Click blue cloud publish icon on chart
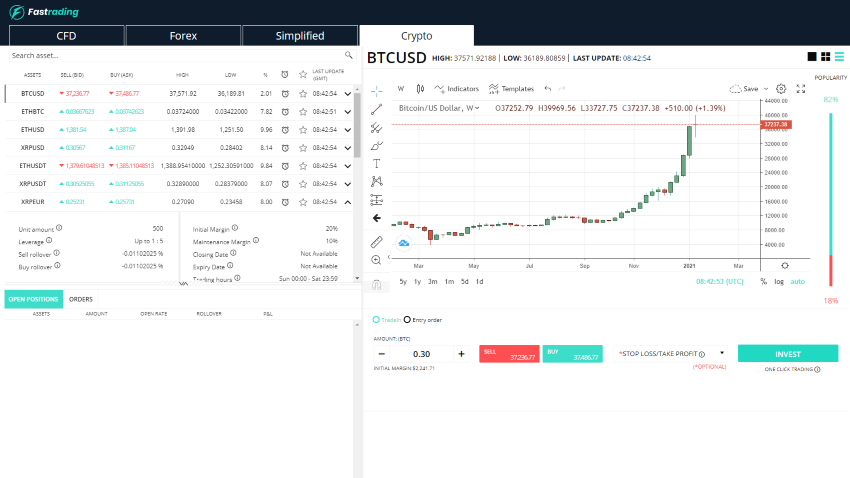 (x=404, y=243)
